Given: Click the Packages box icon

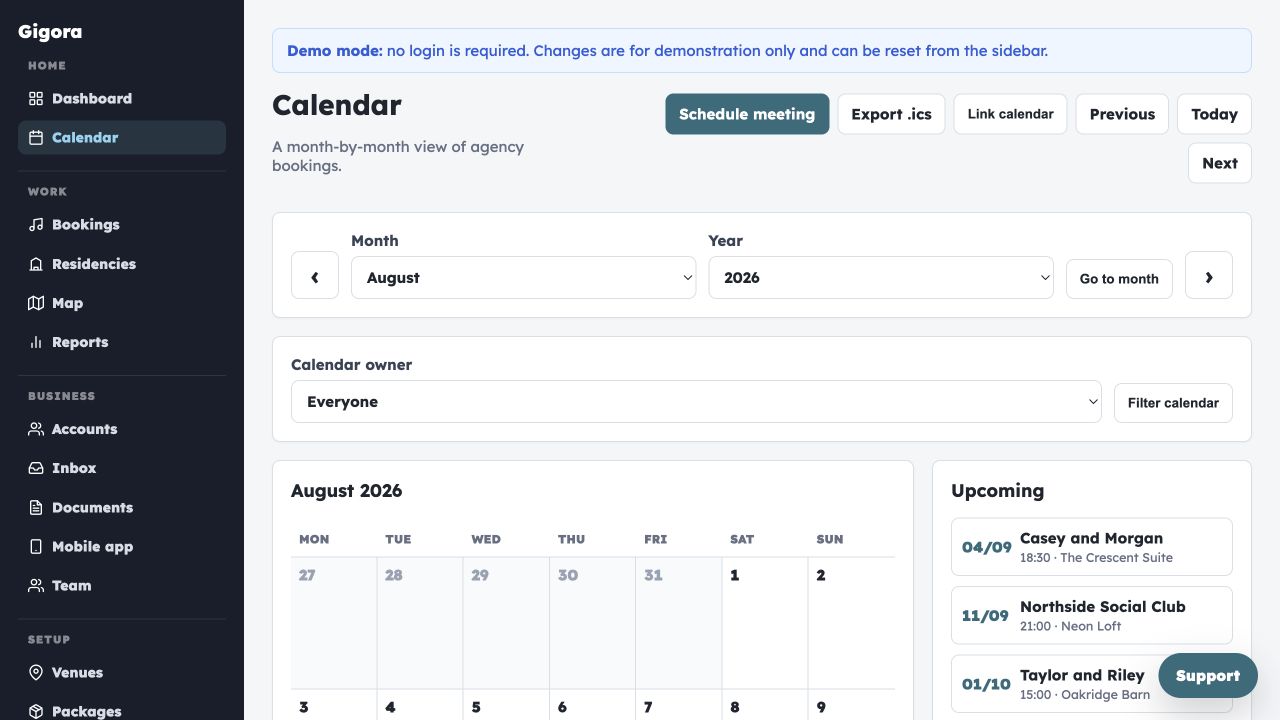Looking at the screenshot, I should (x=36, y=711).
